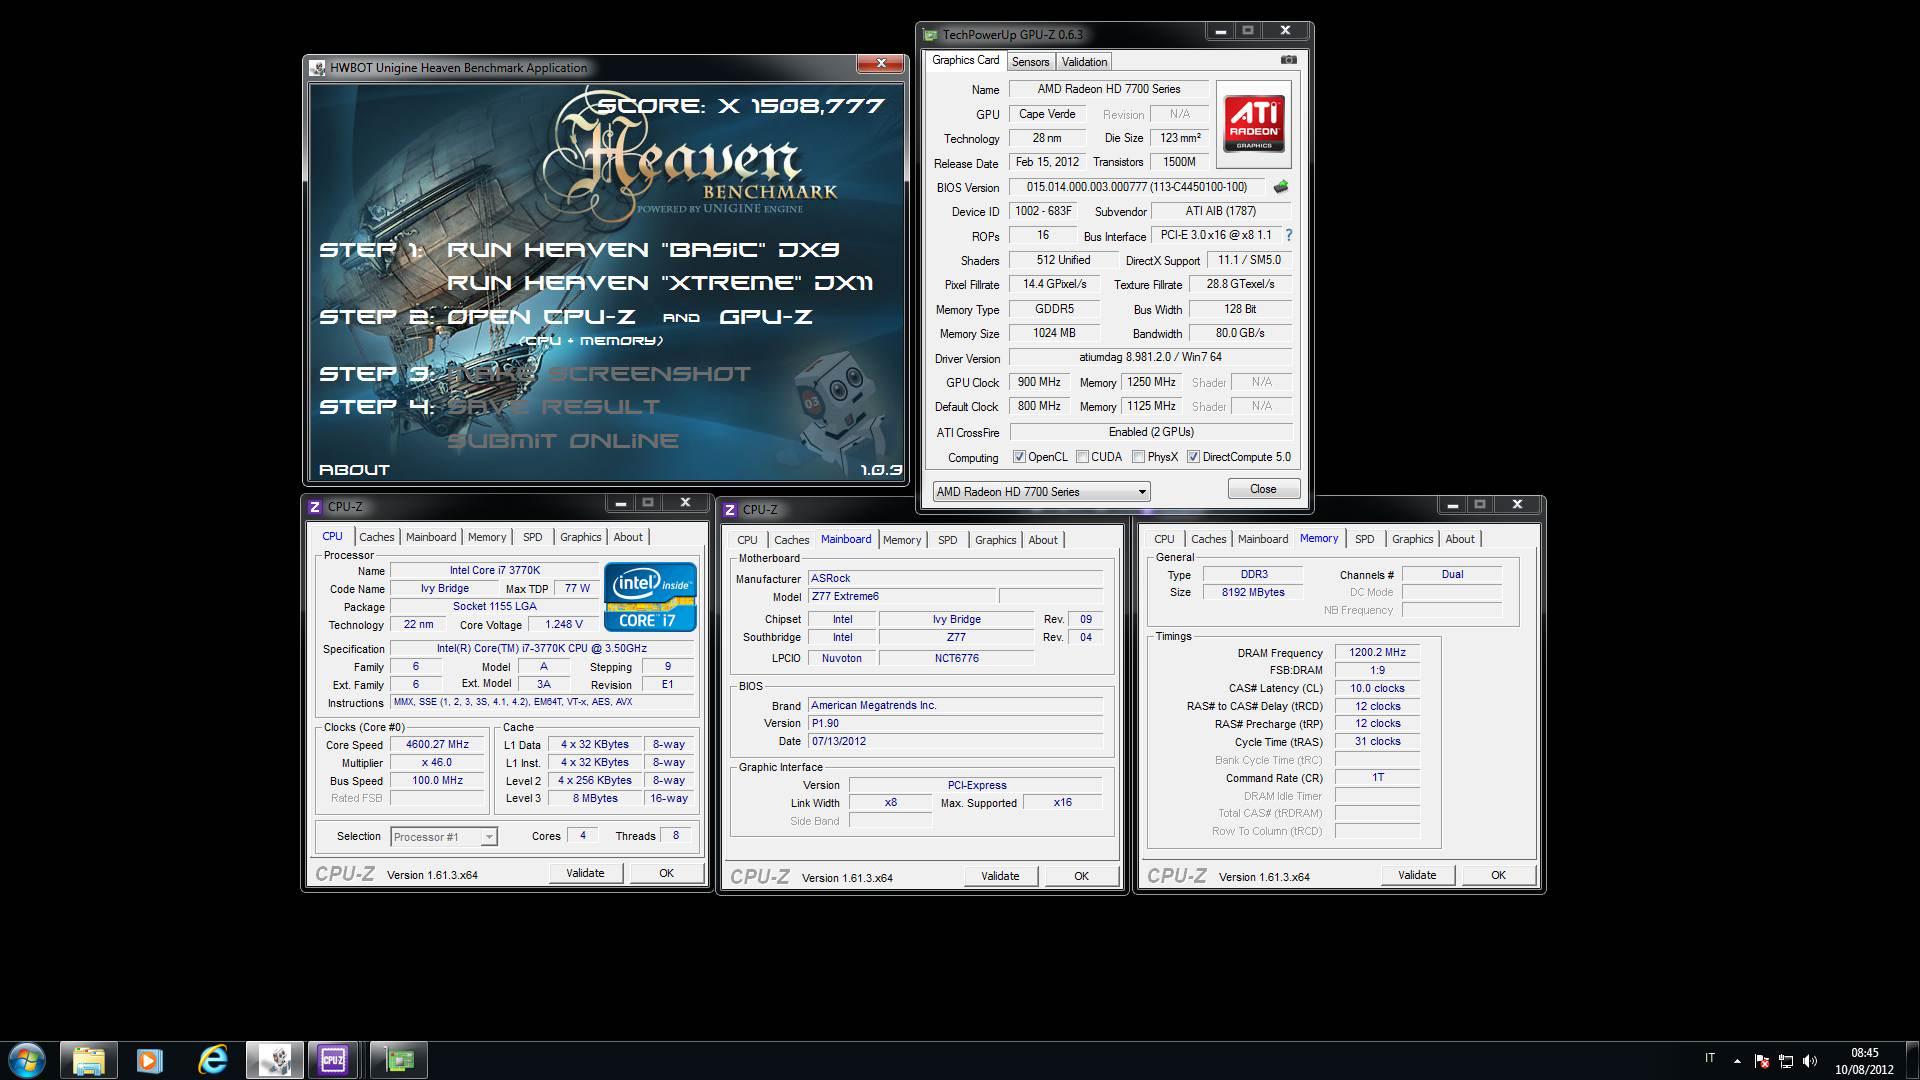The height and width of the screenshot is (1080, 1920).
Task: Open Graphics tab in the Memory window
Action: pos(1412,539)
